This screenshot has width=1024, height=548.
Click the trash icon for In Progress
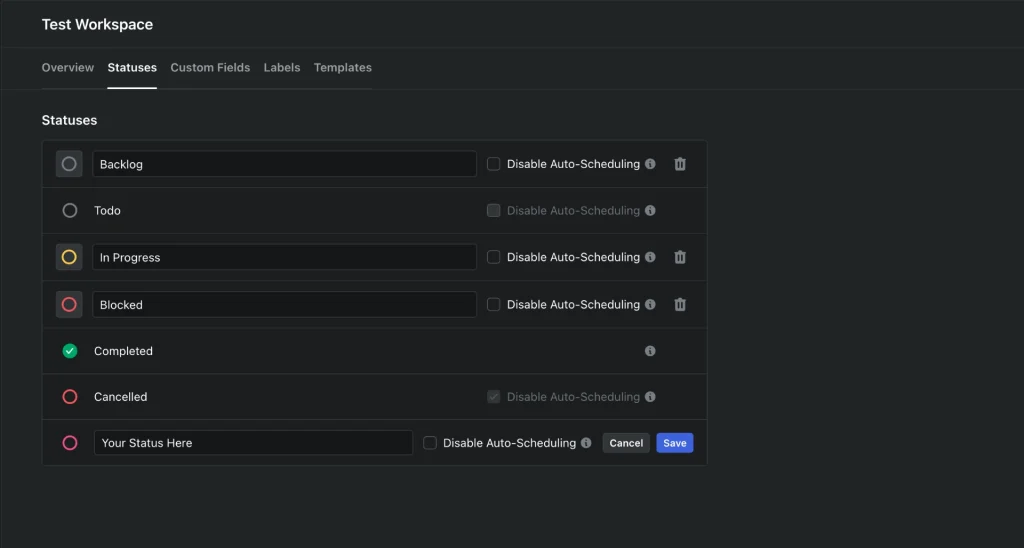point(680,257)
